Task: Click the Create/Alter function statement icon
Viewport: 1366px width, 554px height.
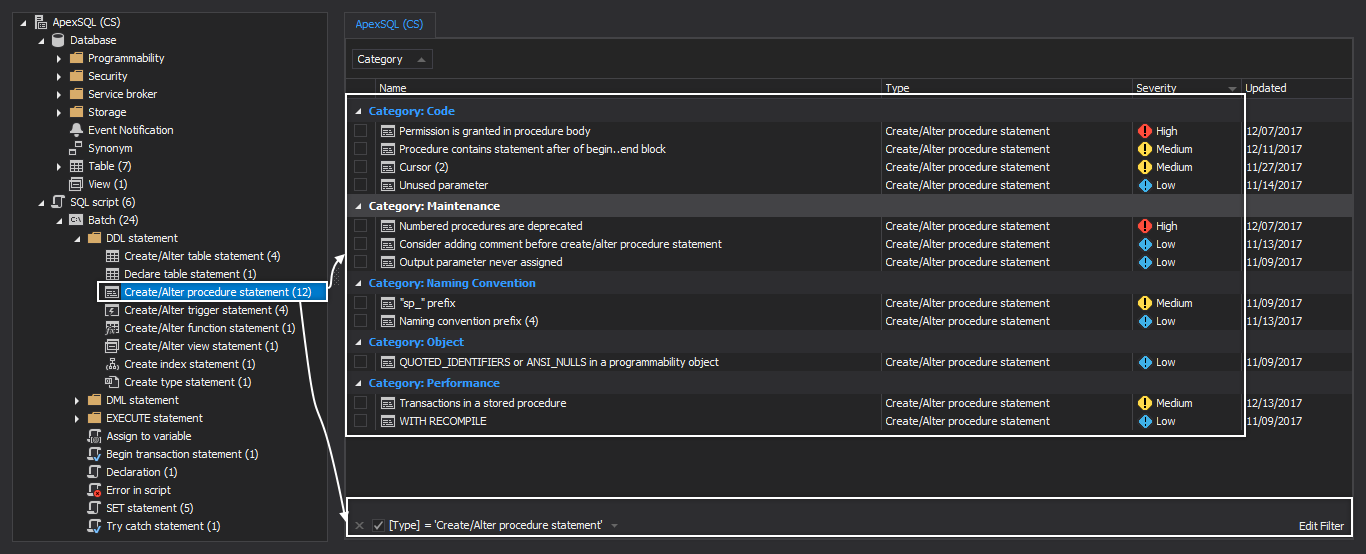Action: (113, 328)
